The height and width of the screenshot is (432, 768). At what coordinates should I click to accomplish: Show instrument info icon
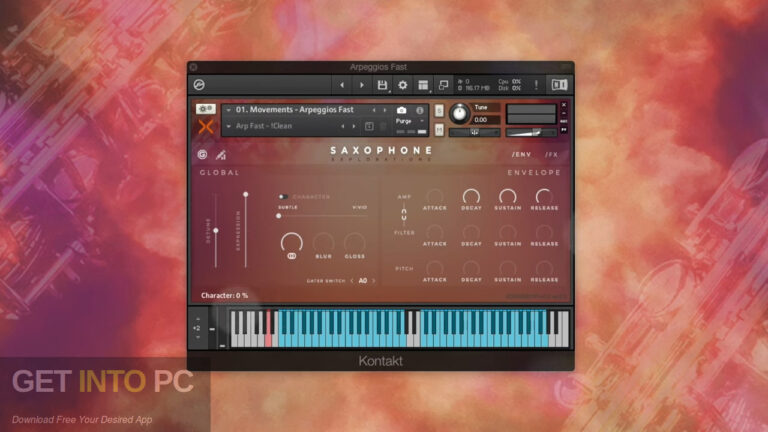coord(420,110)
